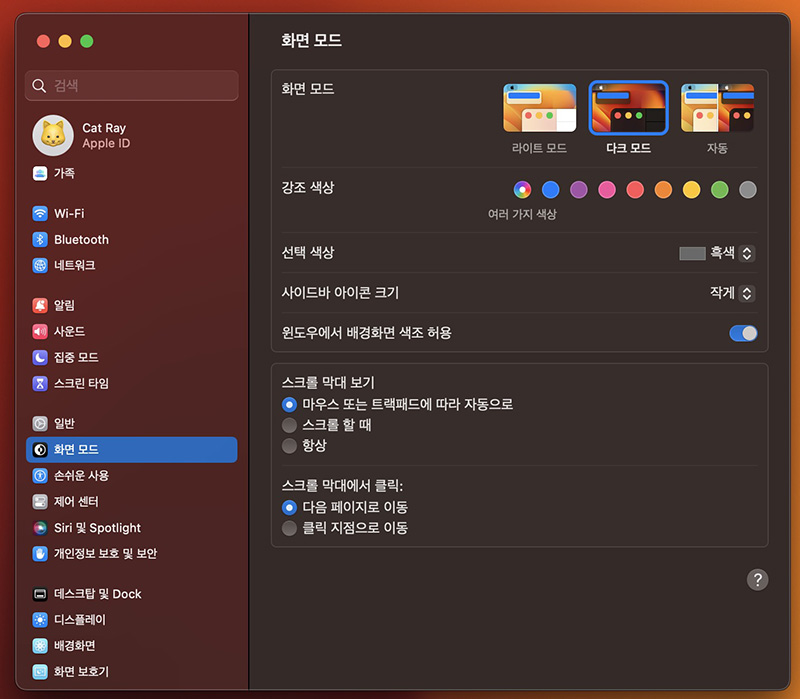Pick the yellow accent color swatch

pyautogui.click(x=691, y=190)
